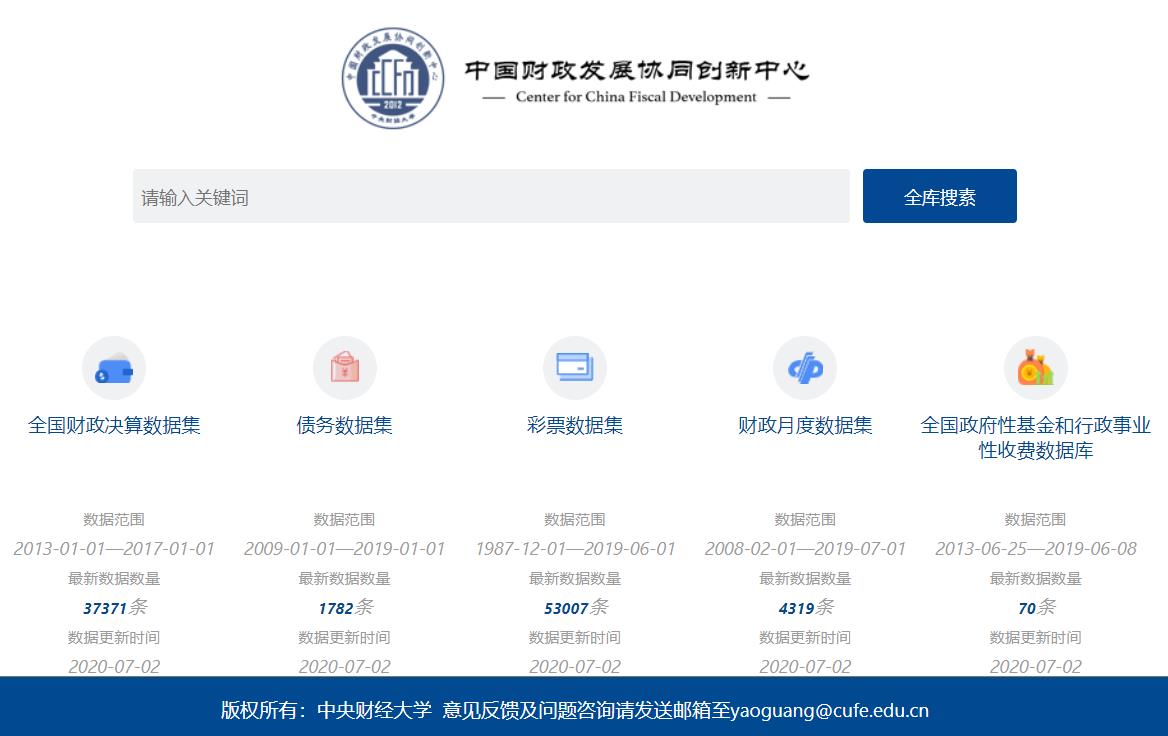This screenshot has height=736, width=1168.
Task: Click update date 2020-07-02 under 财政月度数据集
Action: [804, 667]
